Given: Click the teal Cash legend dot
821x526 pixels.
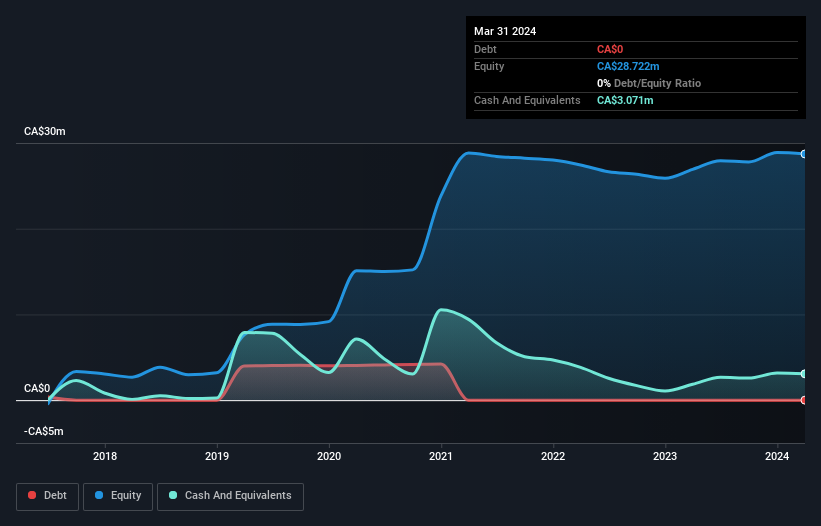Looking at the screenshot, I should (173, 495).
